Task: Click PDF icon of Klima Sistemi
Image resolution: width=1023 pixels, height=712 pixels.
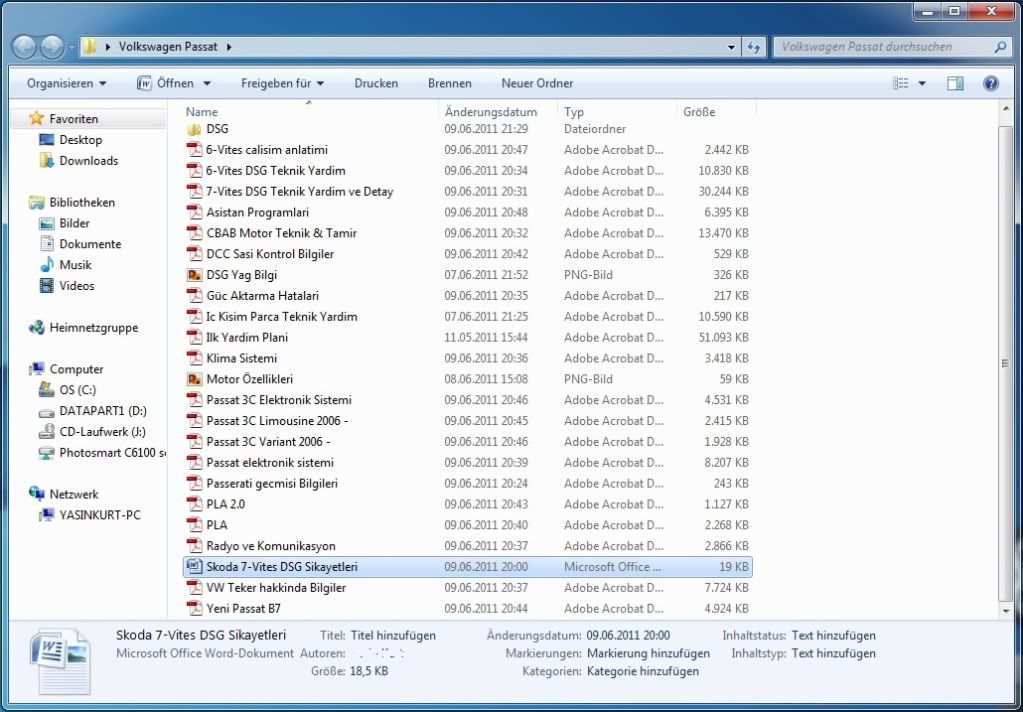Action: [x=194, y=358]
